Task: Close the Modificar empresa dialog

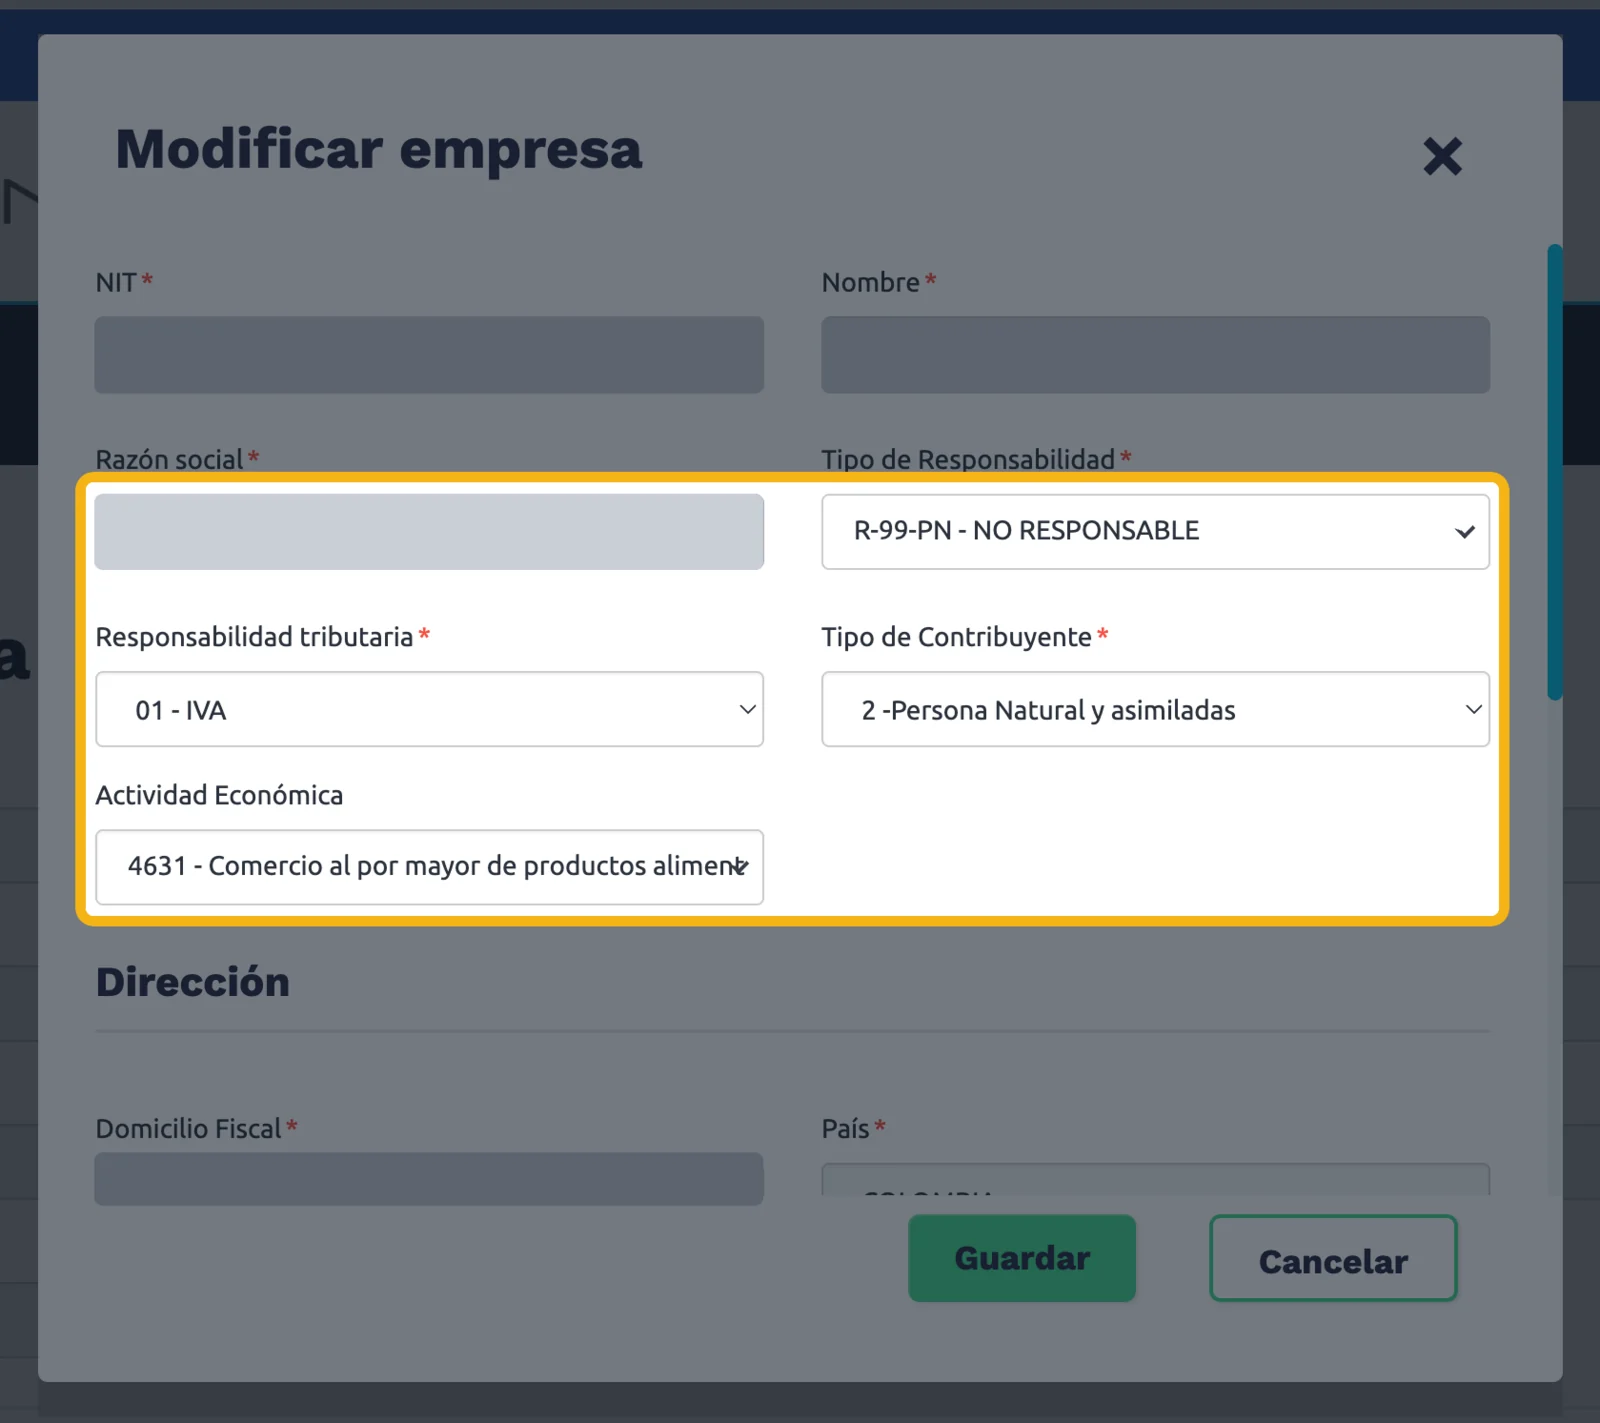Action: tap(1442, 156)
